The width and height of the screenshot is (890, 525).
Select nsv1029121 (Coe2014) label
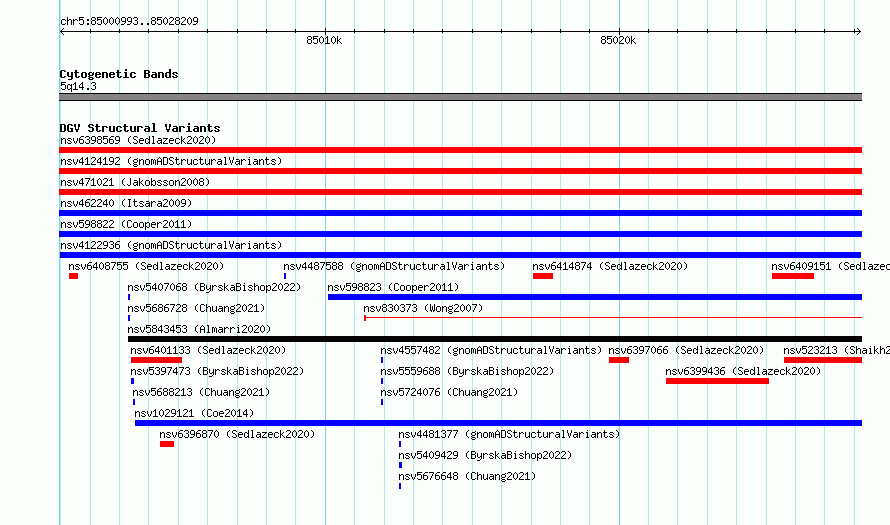tap(194, 413)
